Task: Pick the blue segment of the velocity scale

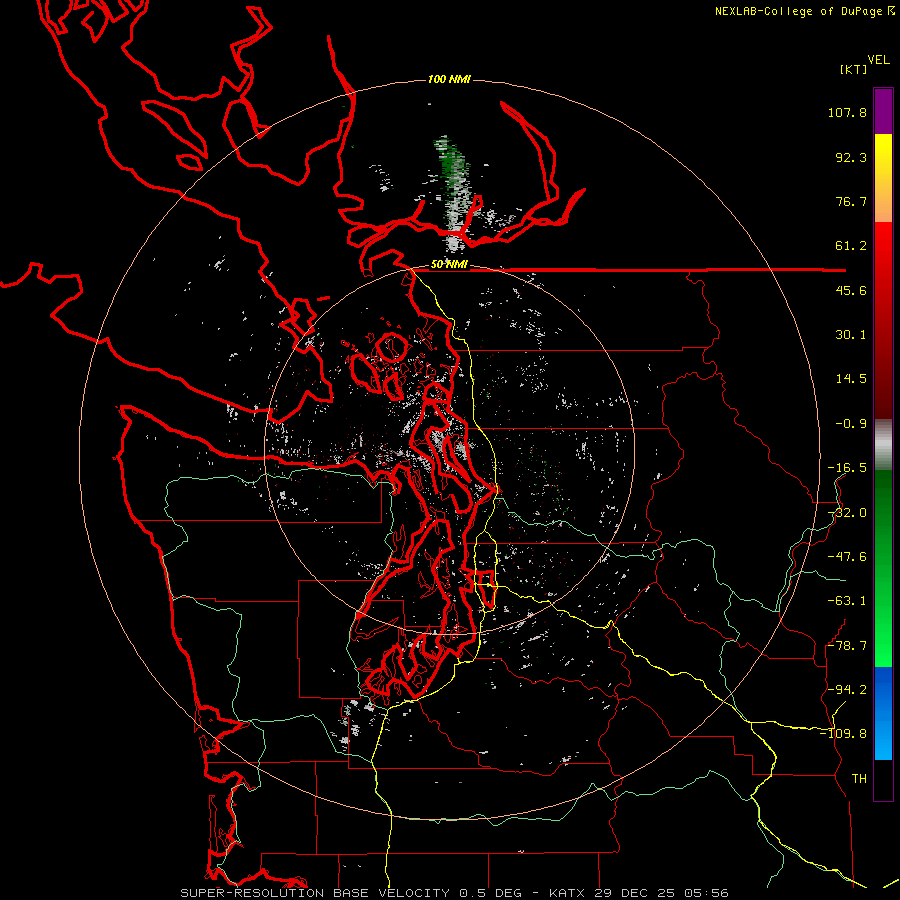Action: click(883, 713)
